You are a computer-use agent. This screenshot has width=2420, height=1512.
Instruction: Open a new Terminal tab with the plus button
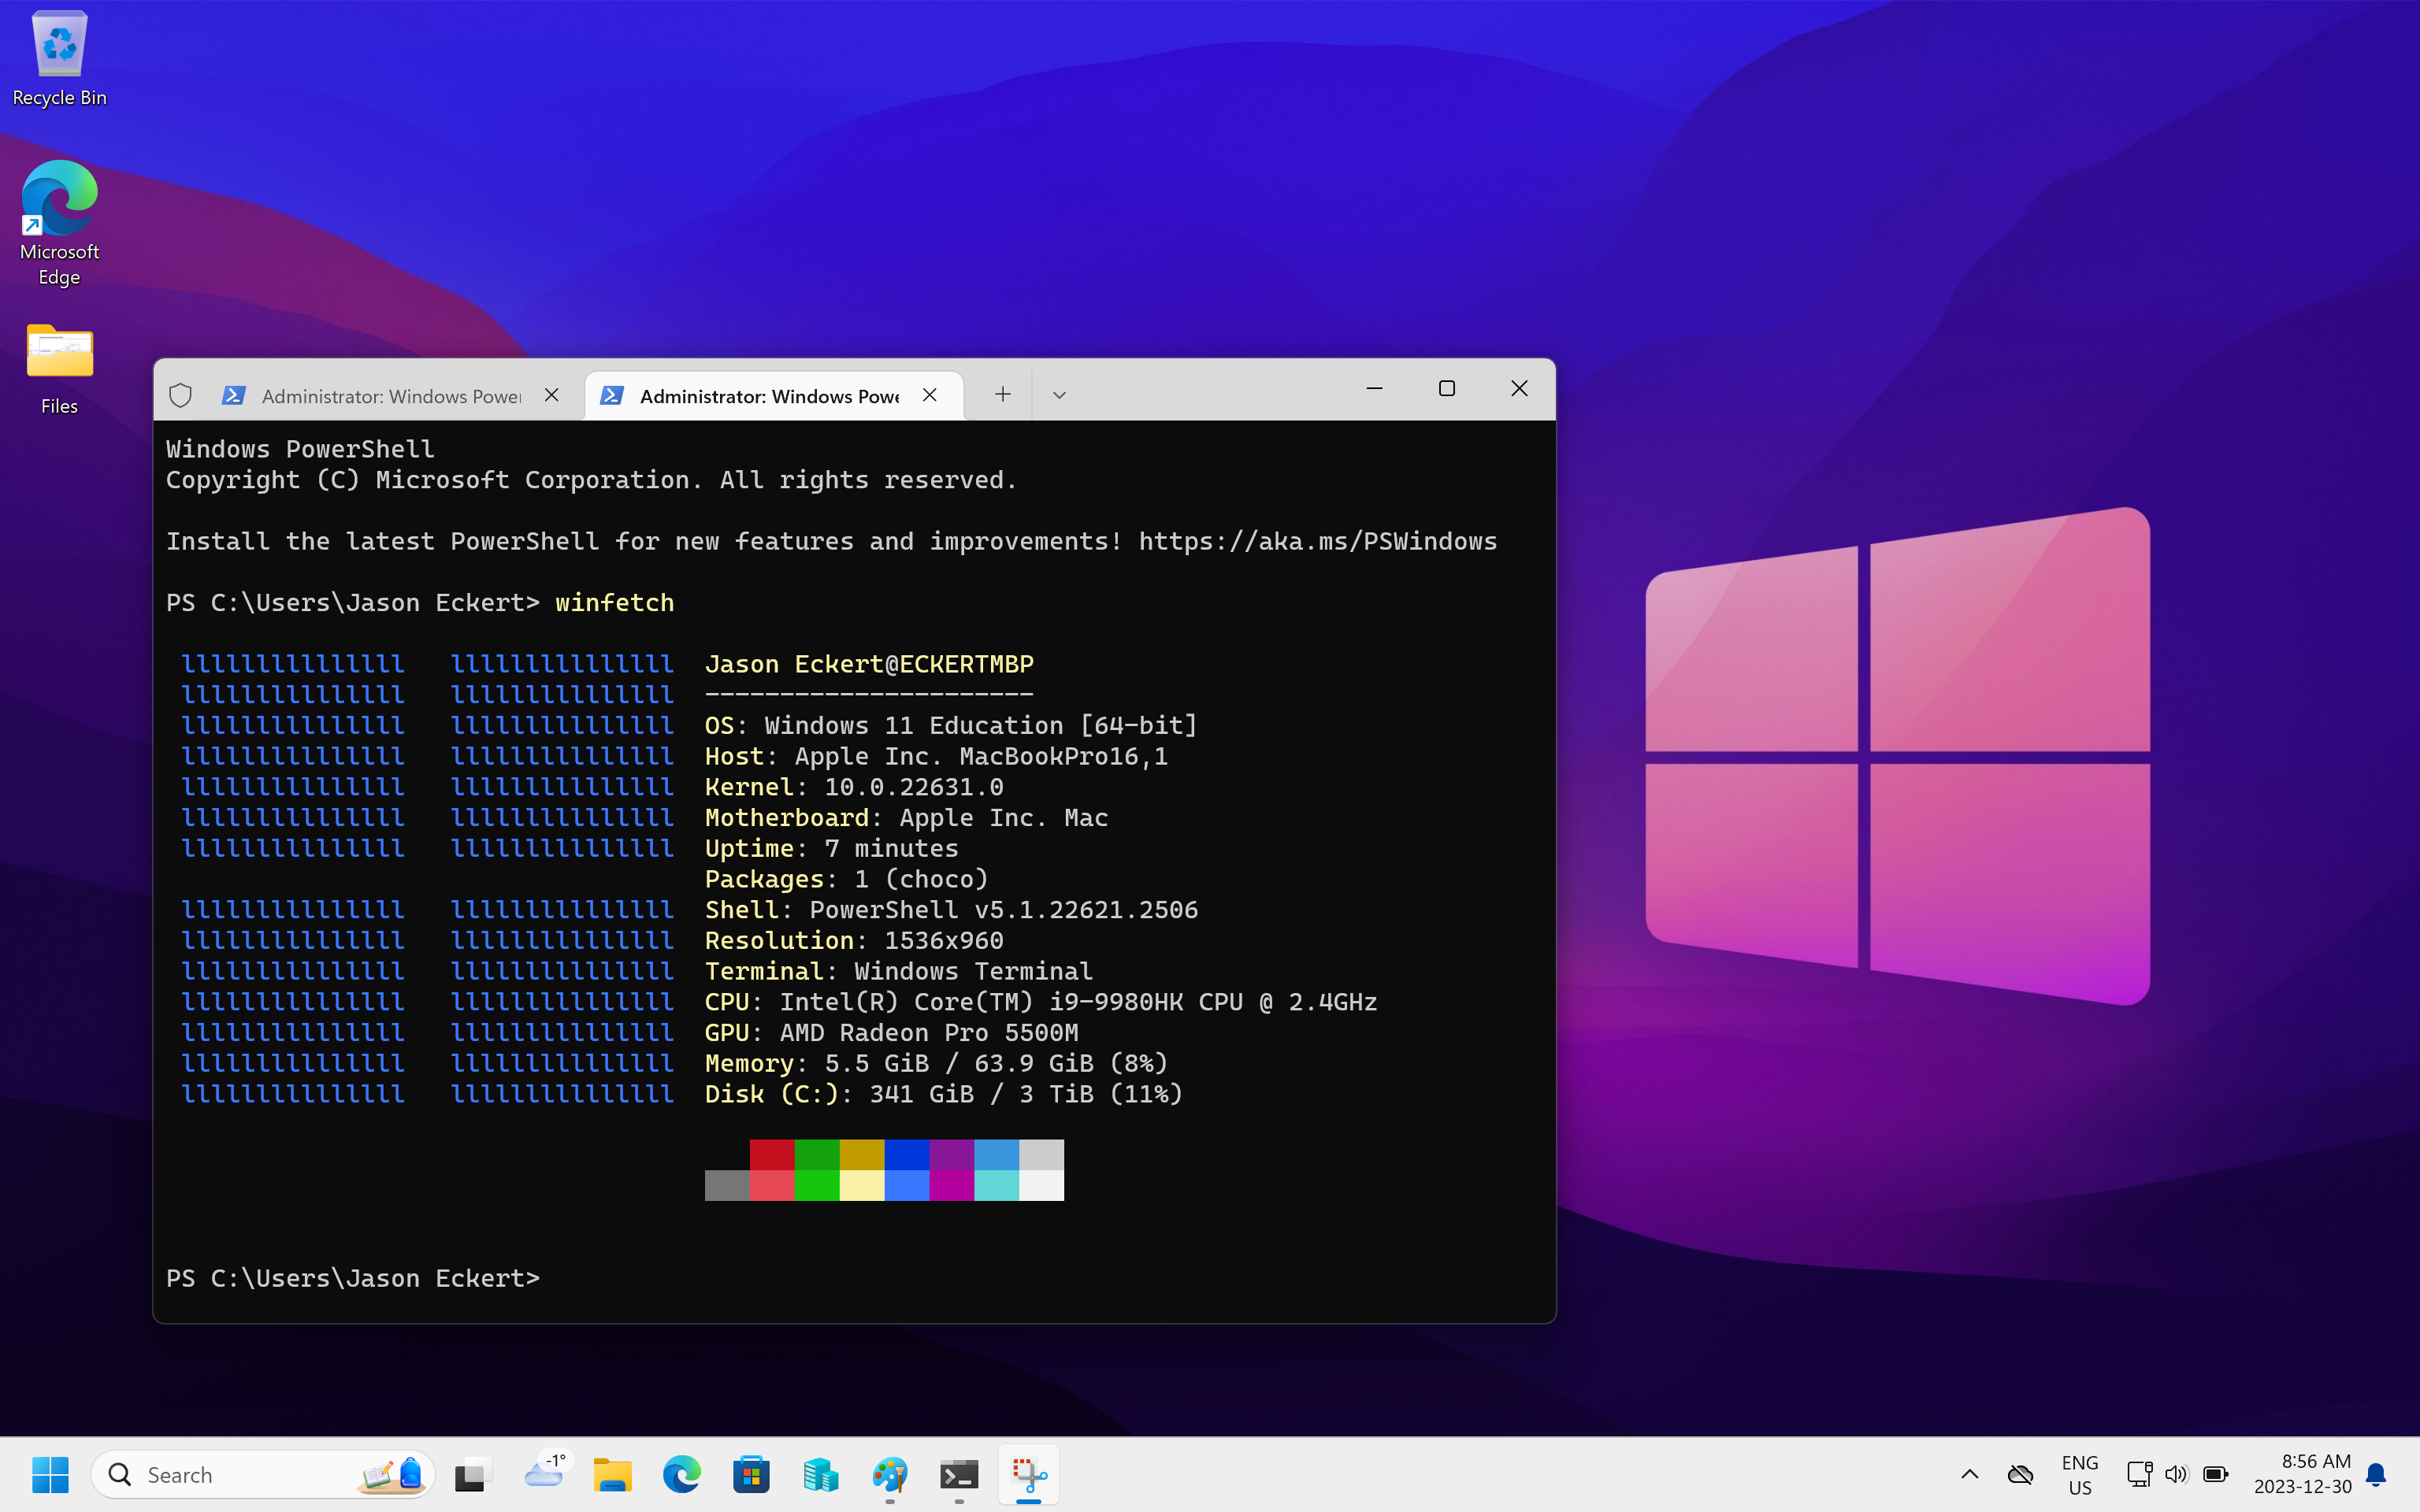1002,394
